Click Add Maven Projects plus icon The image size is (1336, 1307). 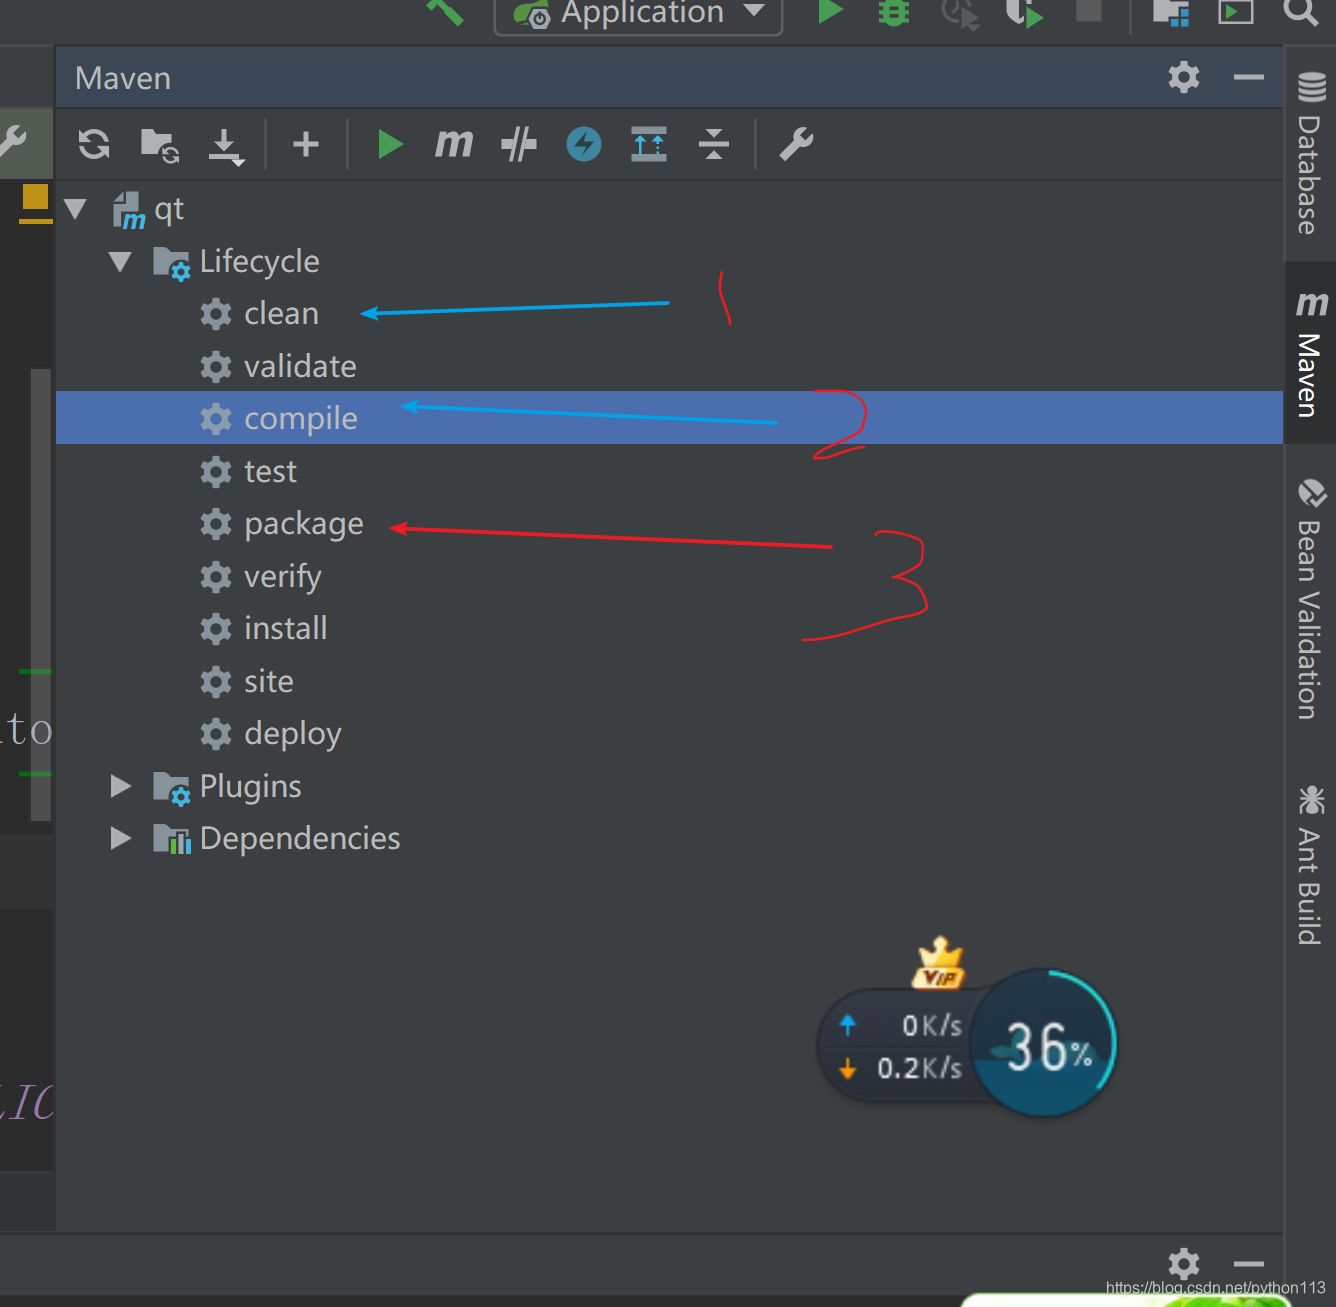coord(306,144)
